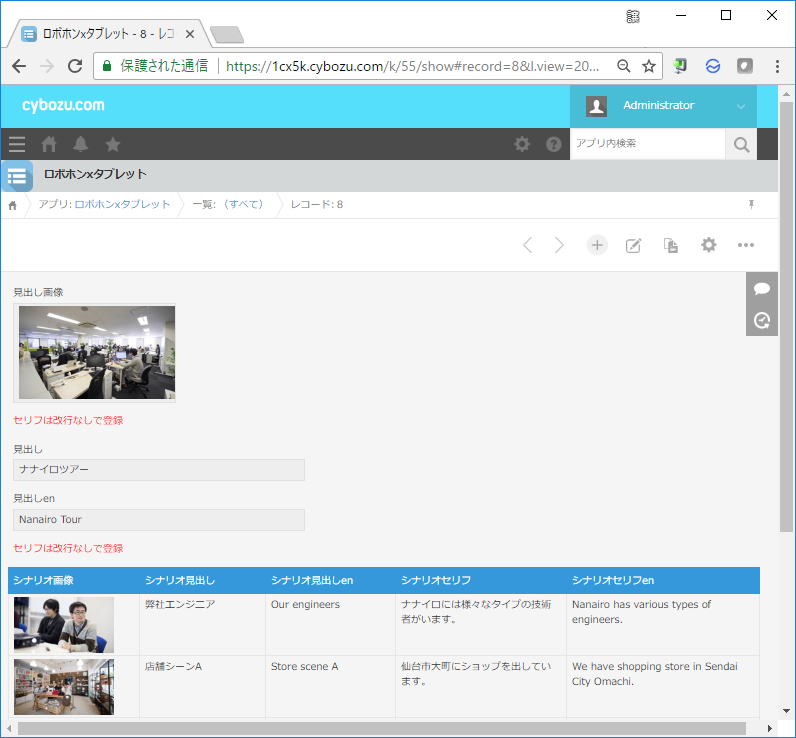
Task: Open the ロボホンxタブレット app breadcrumb link
Action: point(122,204)
